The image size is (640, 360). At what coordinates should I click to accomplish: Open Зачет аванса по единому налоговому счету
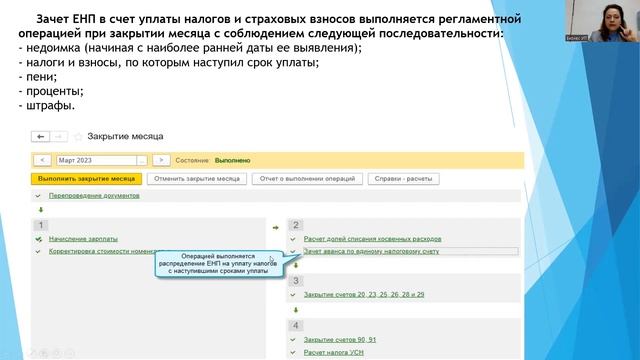(x=371, y=251)
